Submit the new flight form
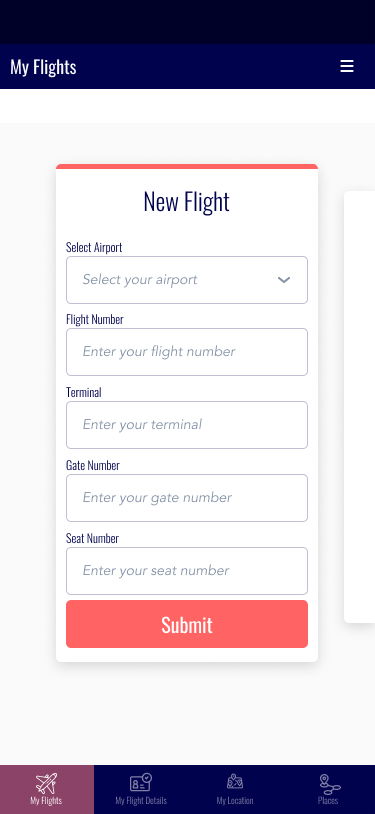This screenshot has height=814, width=375. click(x=187, y=624)
